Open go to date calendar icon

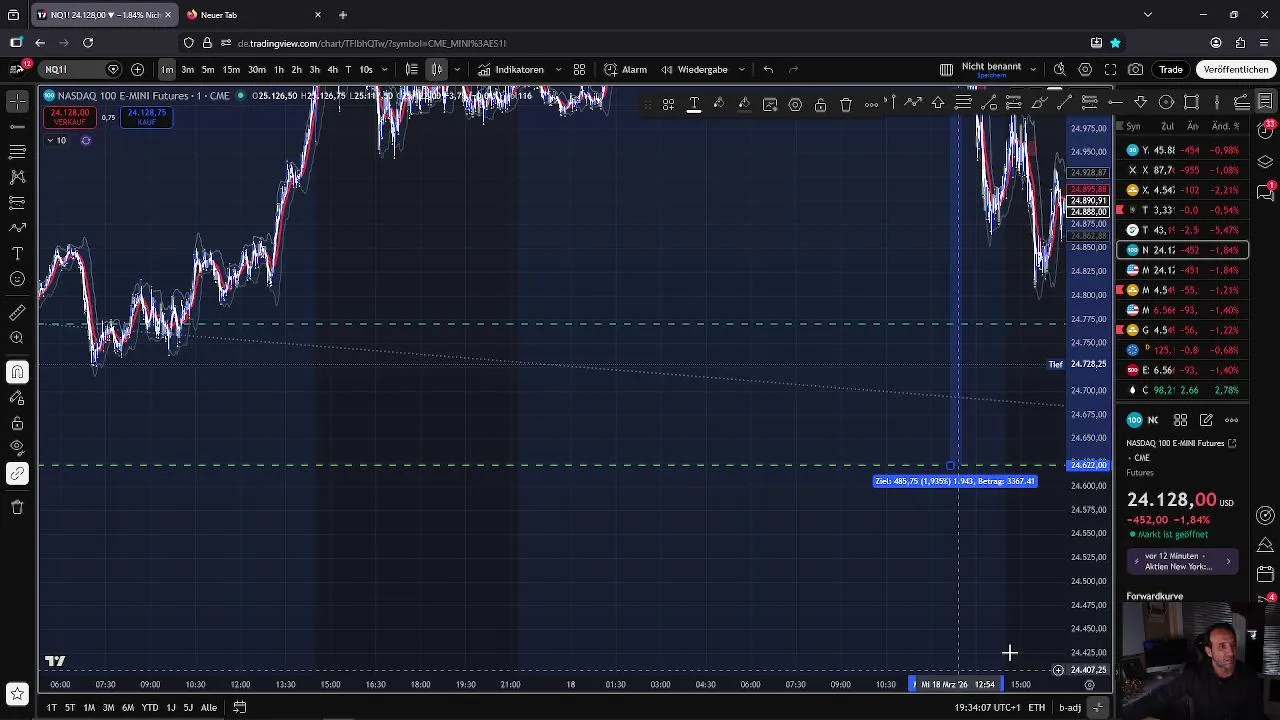click(x=240, y=707)
